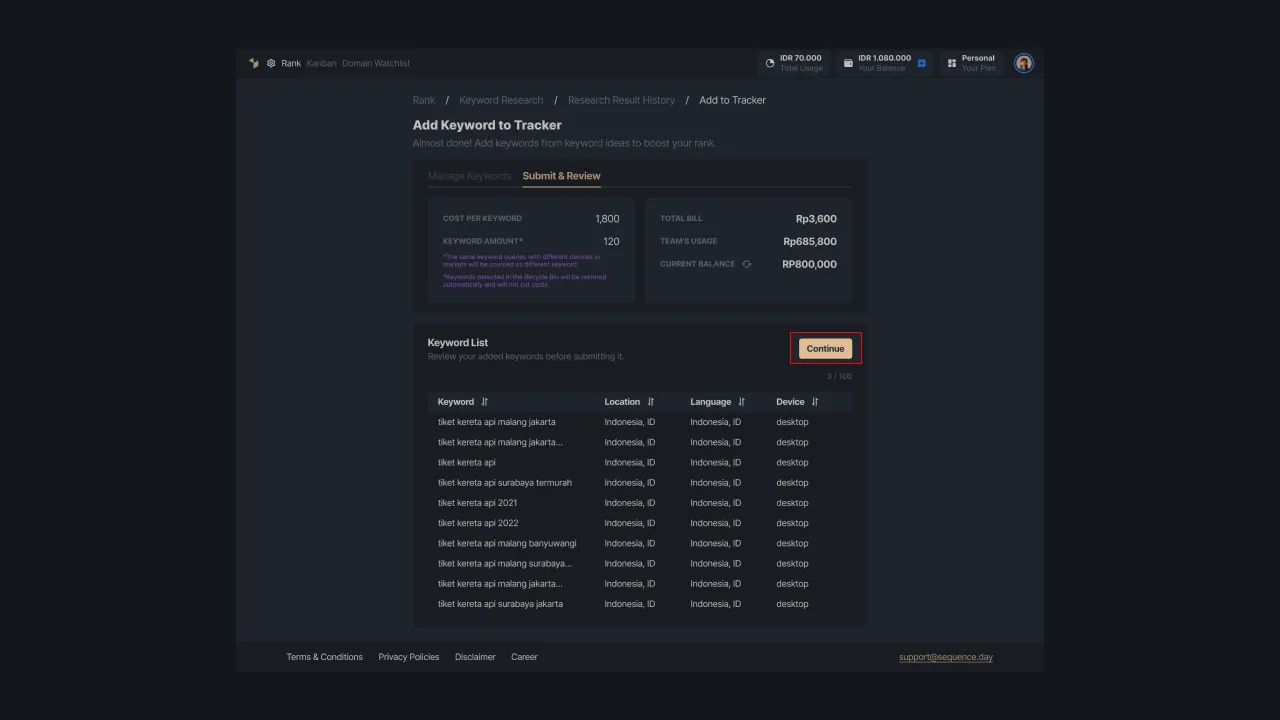Click the support@sequence.day email link
The image size is (1280, 720).
(945, 657)
